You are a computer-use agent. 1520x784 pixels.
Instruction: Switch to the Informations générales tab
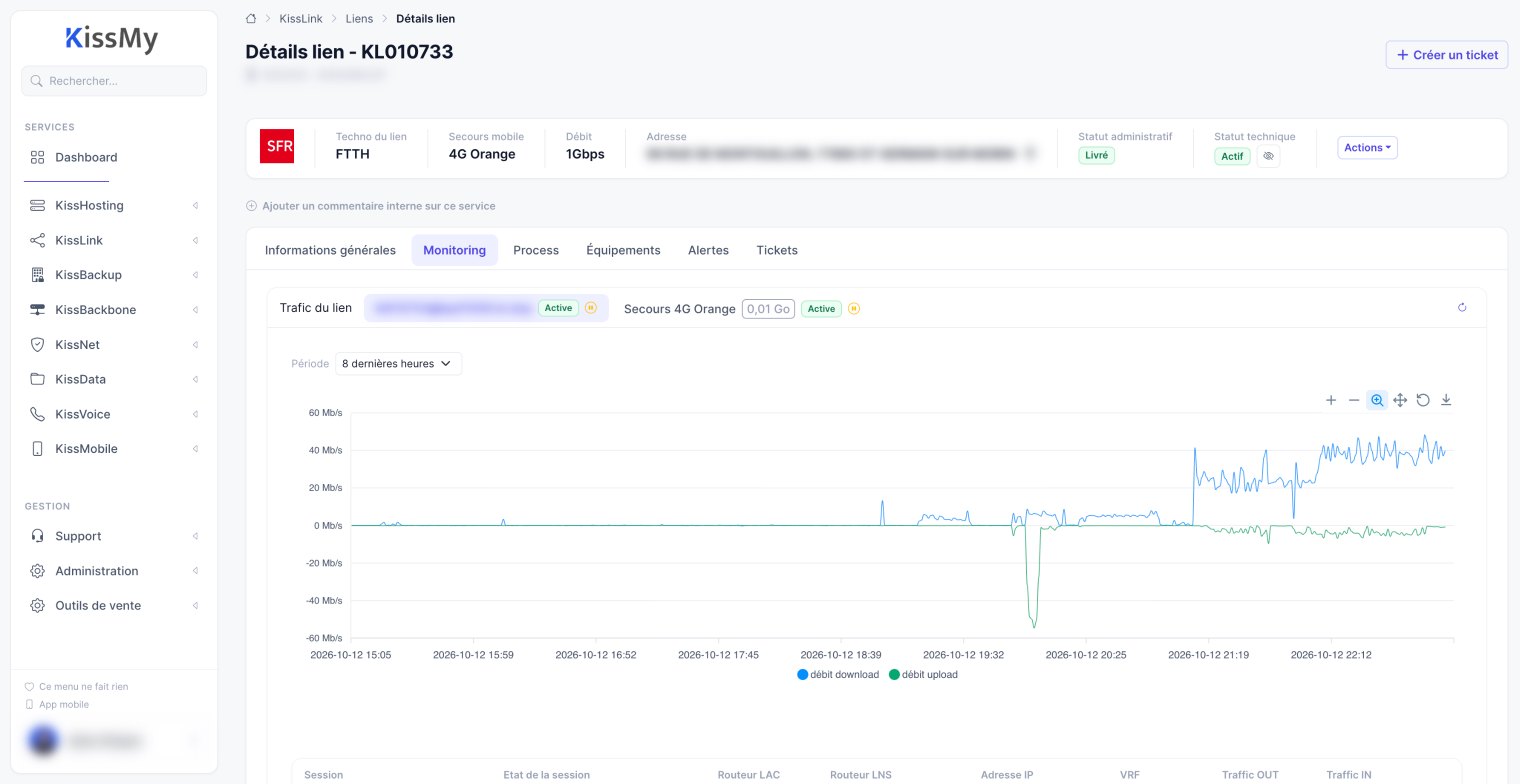tap(330, 250)
